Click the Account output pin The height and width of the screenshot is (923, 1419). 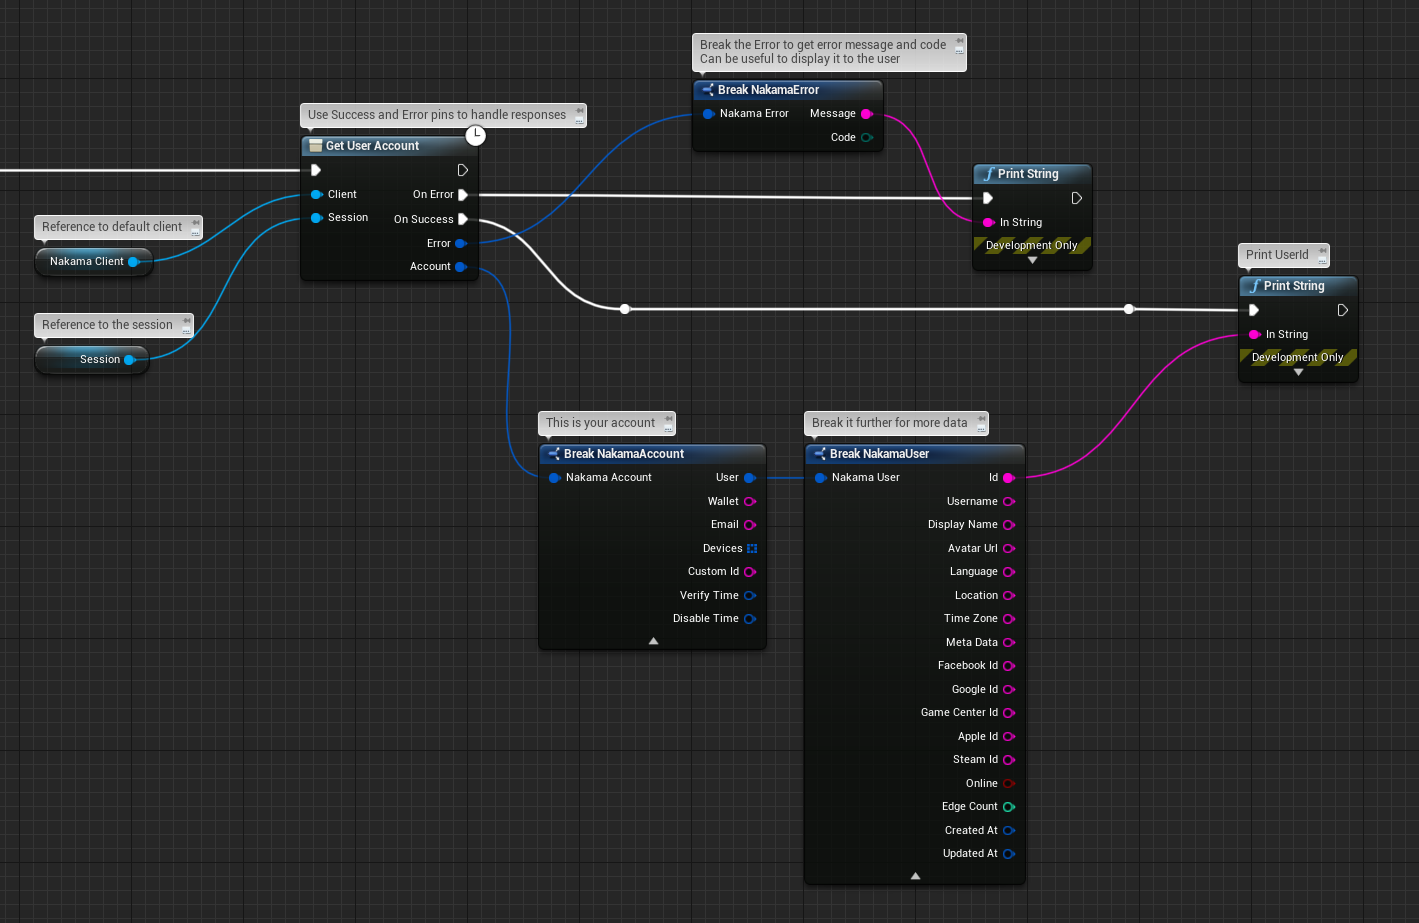[461, 267]
